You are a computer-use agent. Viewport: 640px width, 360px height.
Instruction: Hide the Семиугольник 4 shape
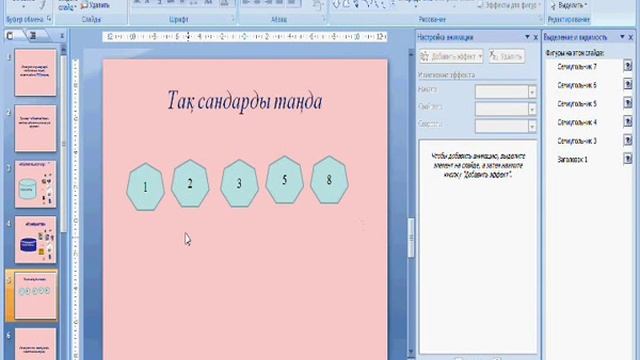pyautogui.click(x=628, y=122)
